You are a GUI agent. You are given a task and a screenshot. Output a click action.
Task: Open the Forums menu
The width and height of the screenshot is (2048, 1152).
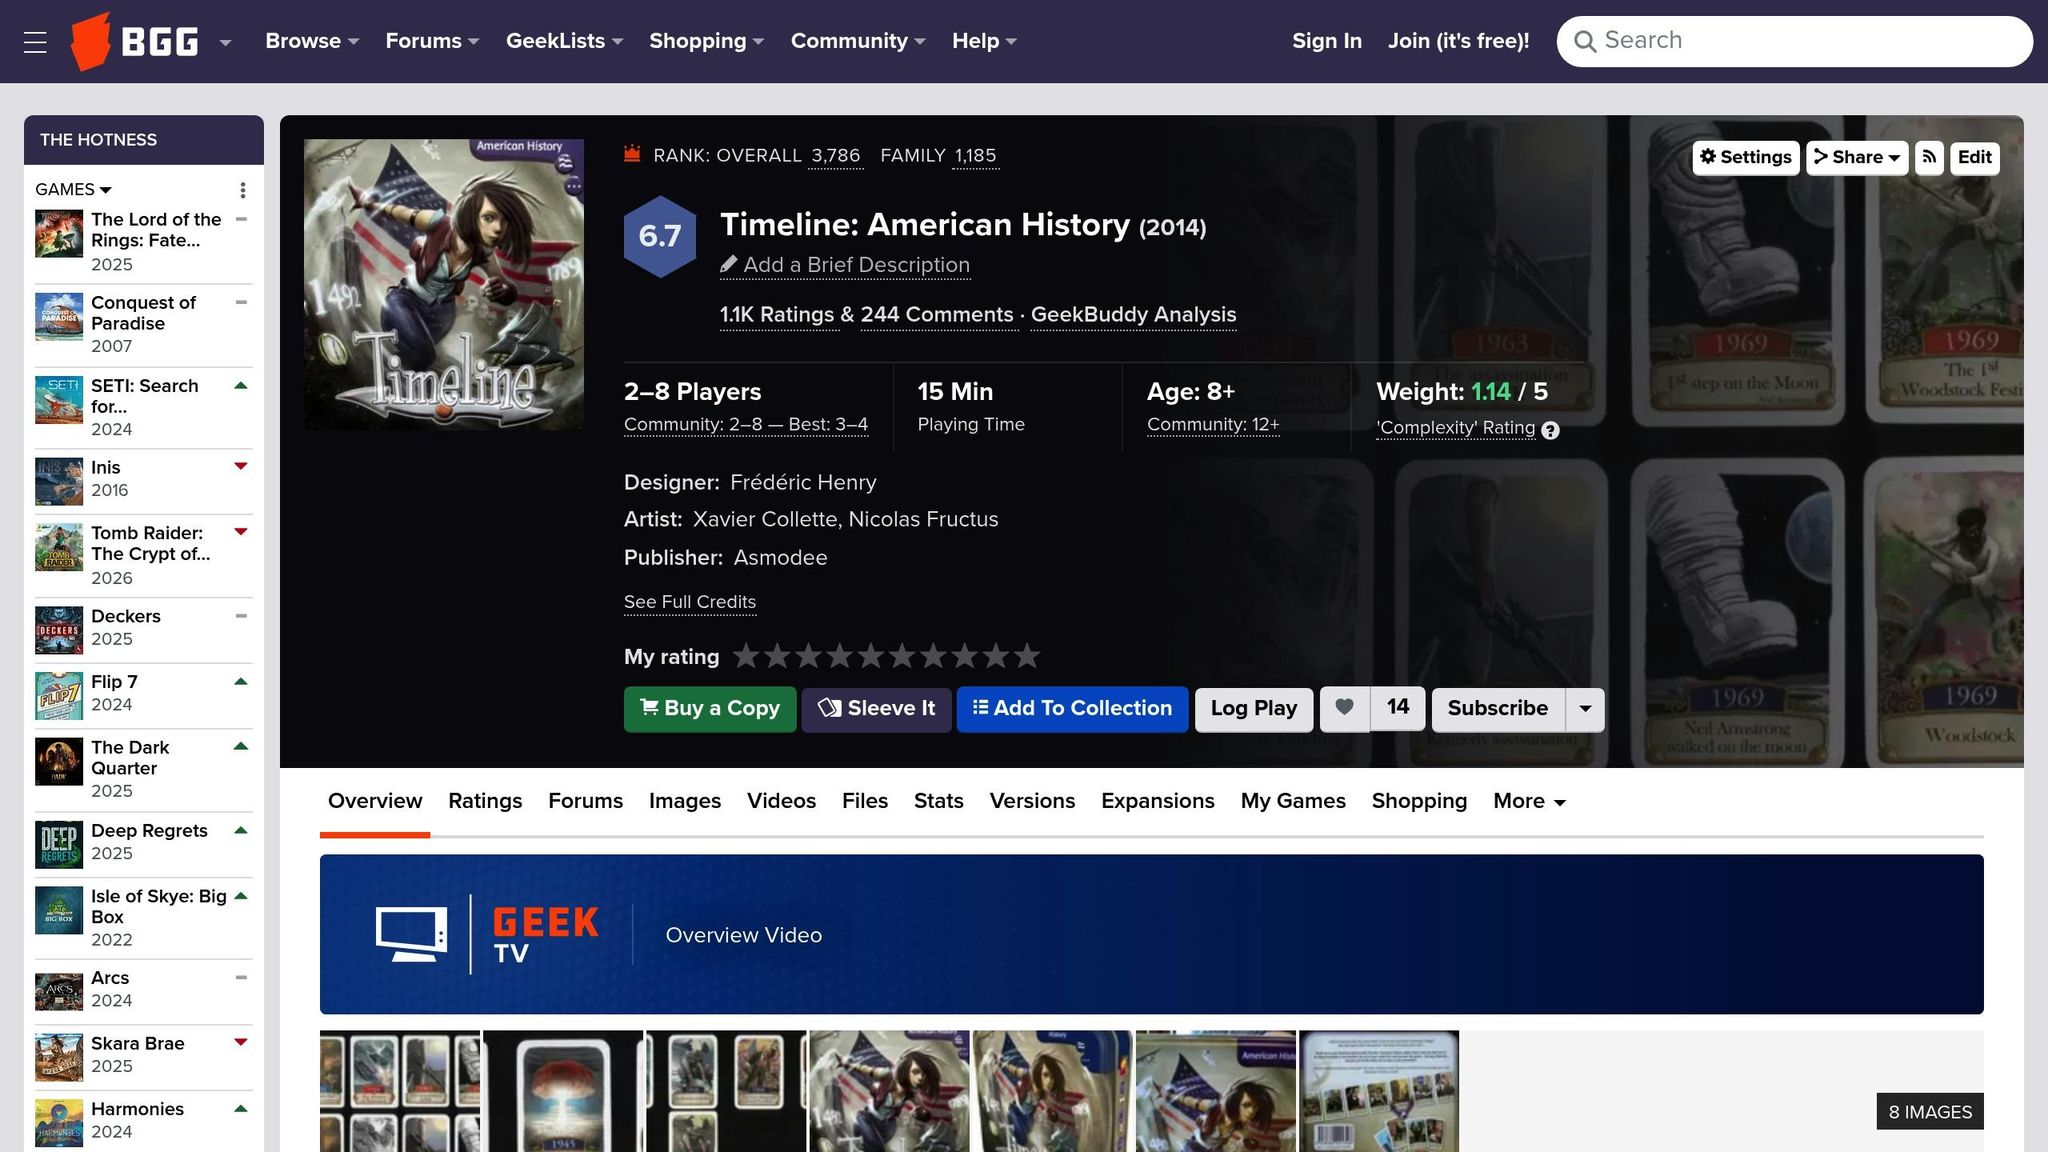tap(432, 41)
